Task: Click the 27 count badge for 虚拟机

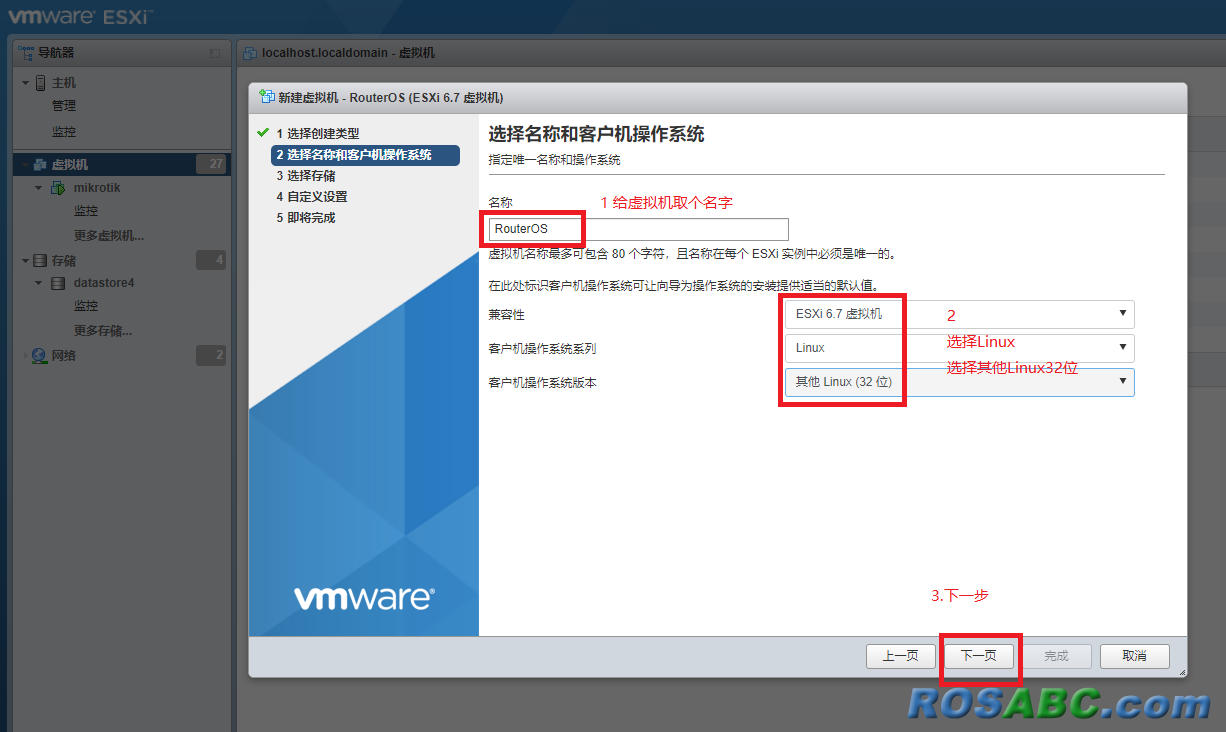Action: point(211,164)
